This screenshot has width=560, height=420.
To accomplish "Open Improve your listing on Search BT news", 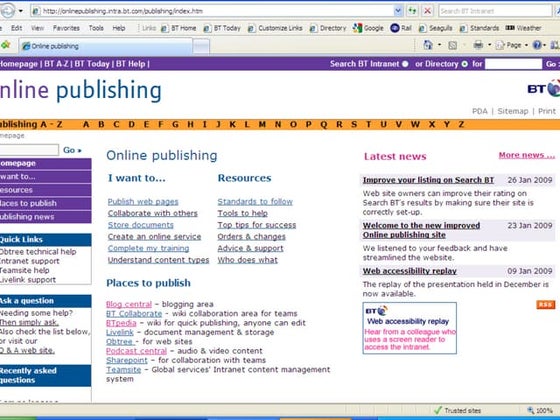I will point(428,180).
